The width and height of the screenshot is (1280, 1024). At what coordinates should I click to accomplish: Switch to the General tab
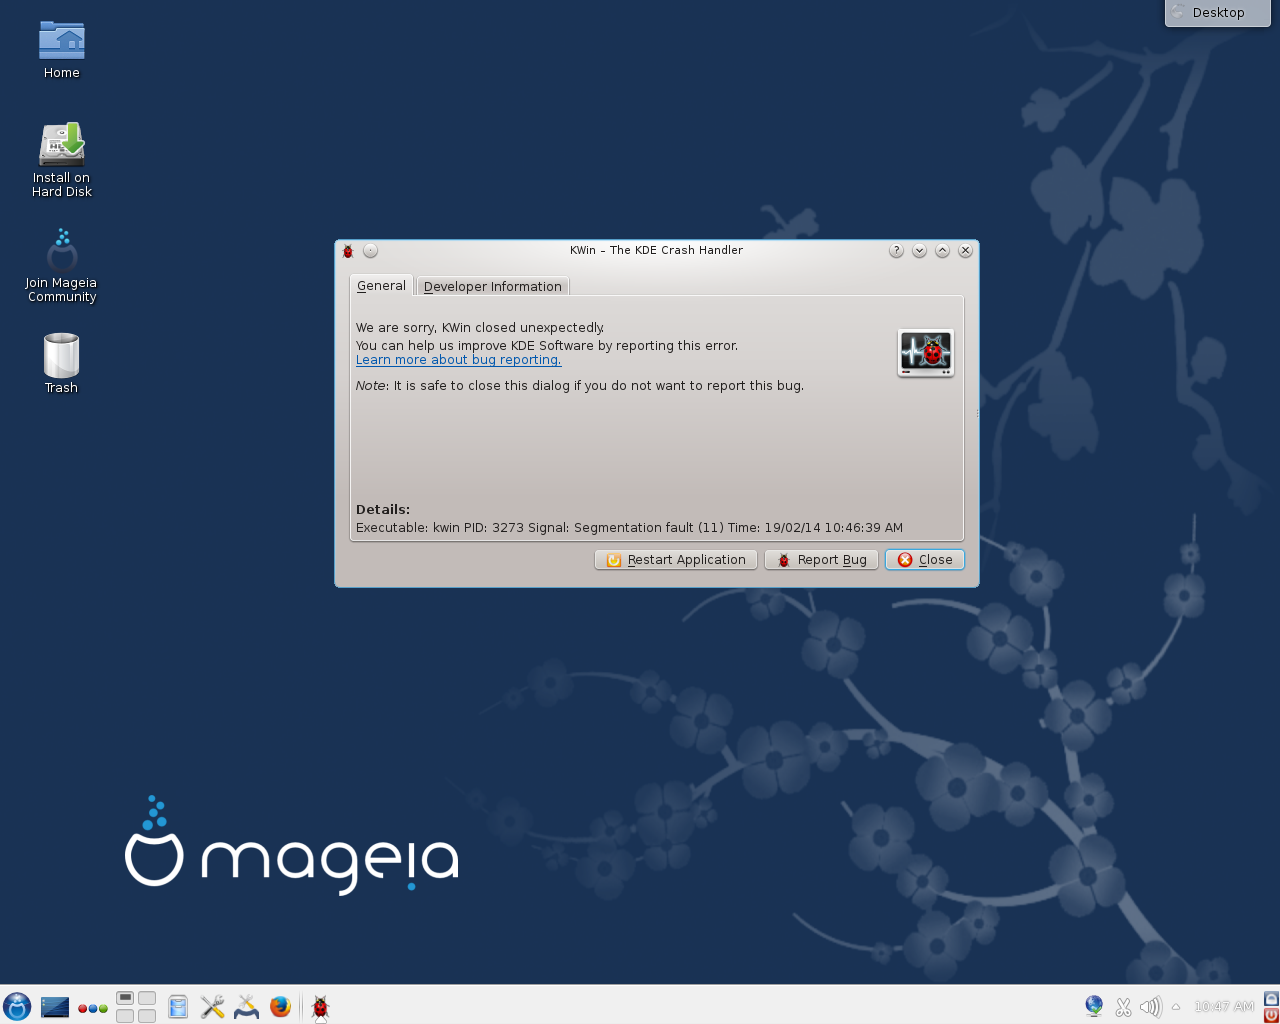click(381, 286)
